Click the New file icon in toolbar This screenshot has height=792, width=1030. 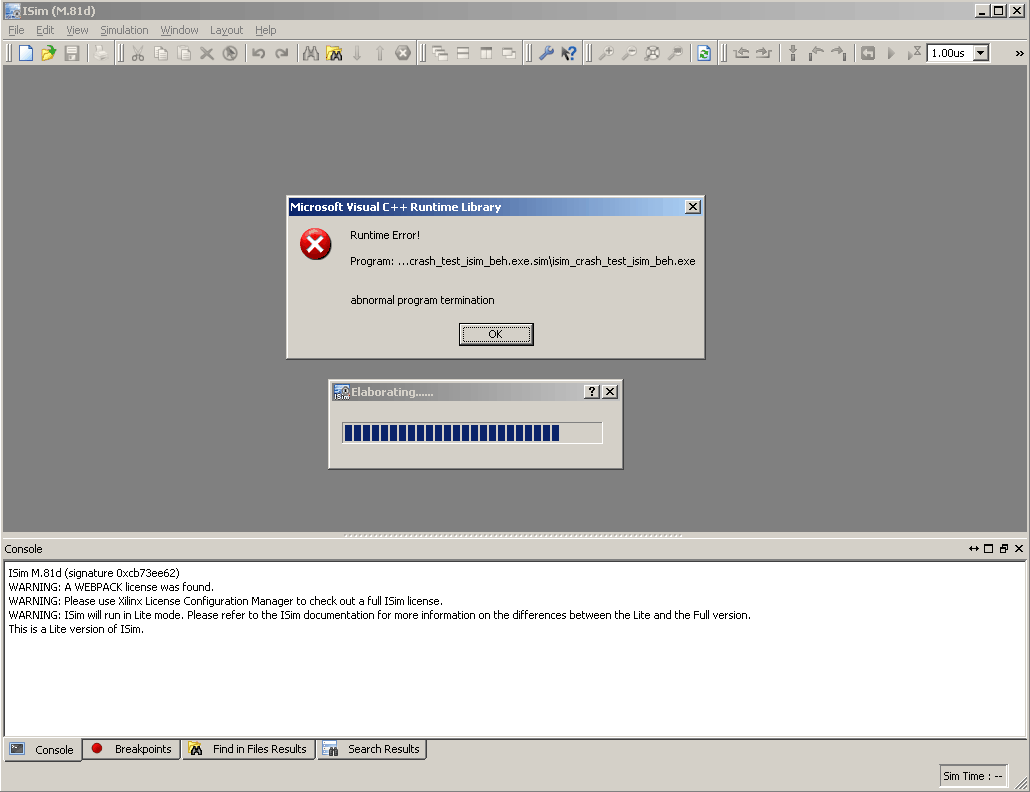(26, 53)
